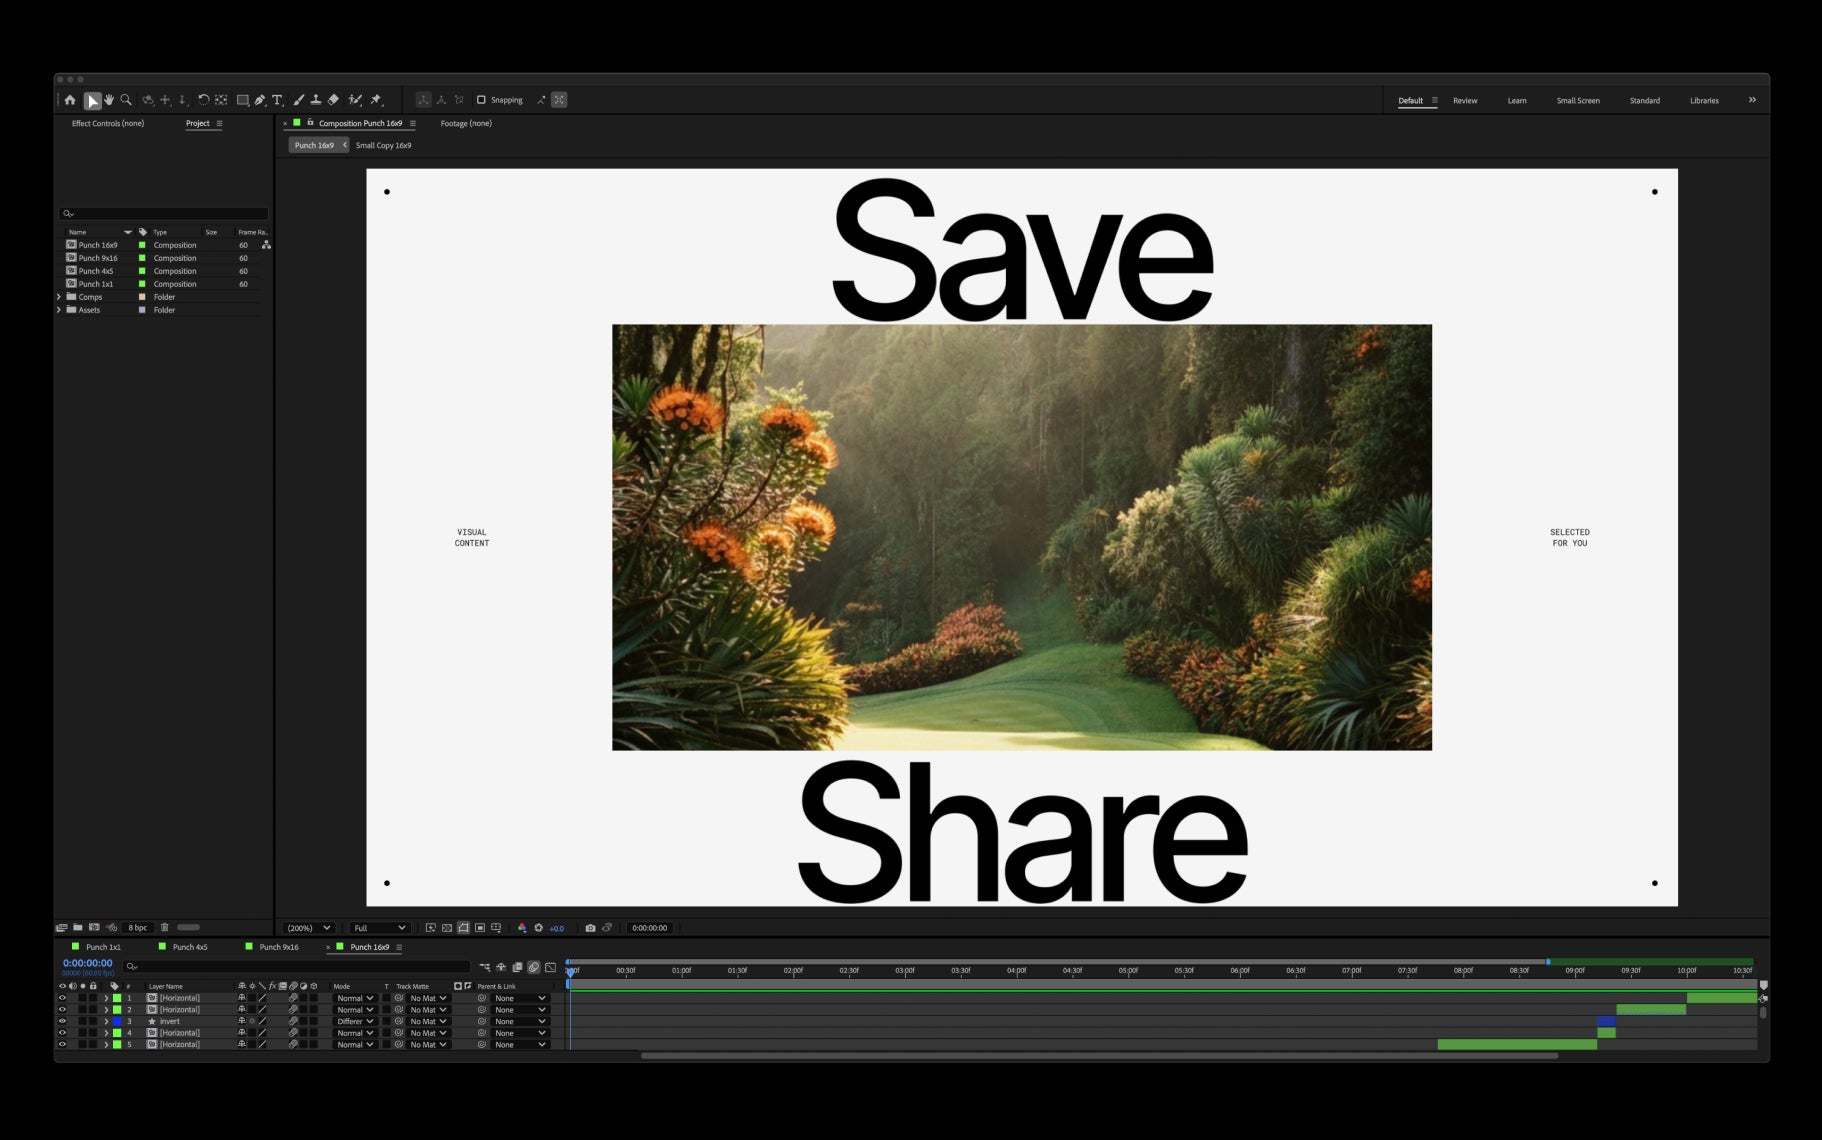This screenshot has width=1822, height=1140.
Task: Switch to the Punch 9x16 timeline tab
Action: click(279, 947)
